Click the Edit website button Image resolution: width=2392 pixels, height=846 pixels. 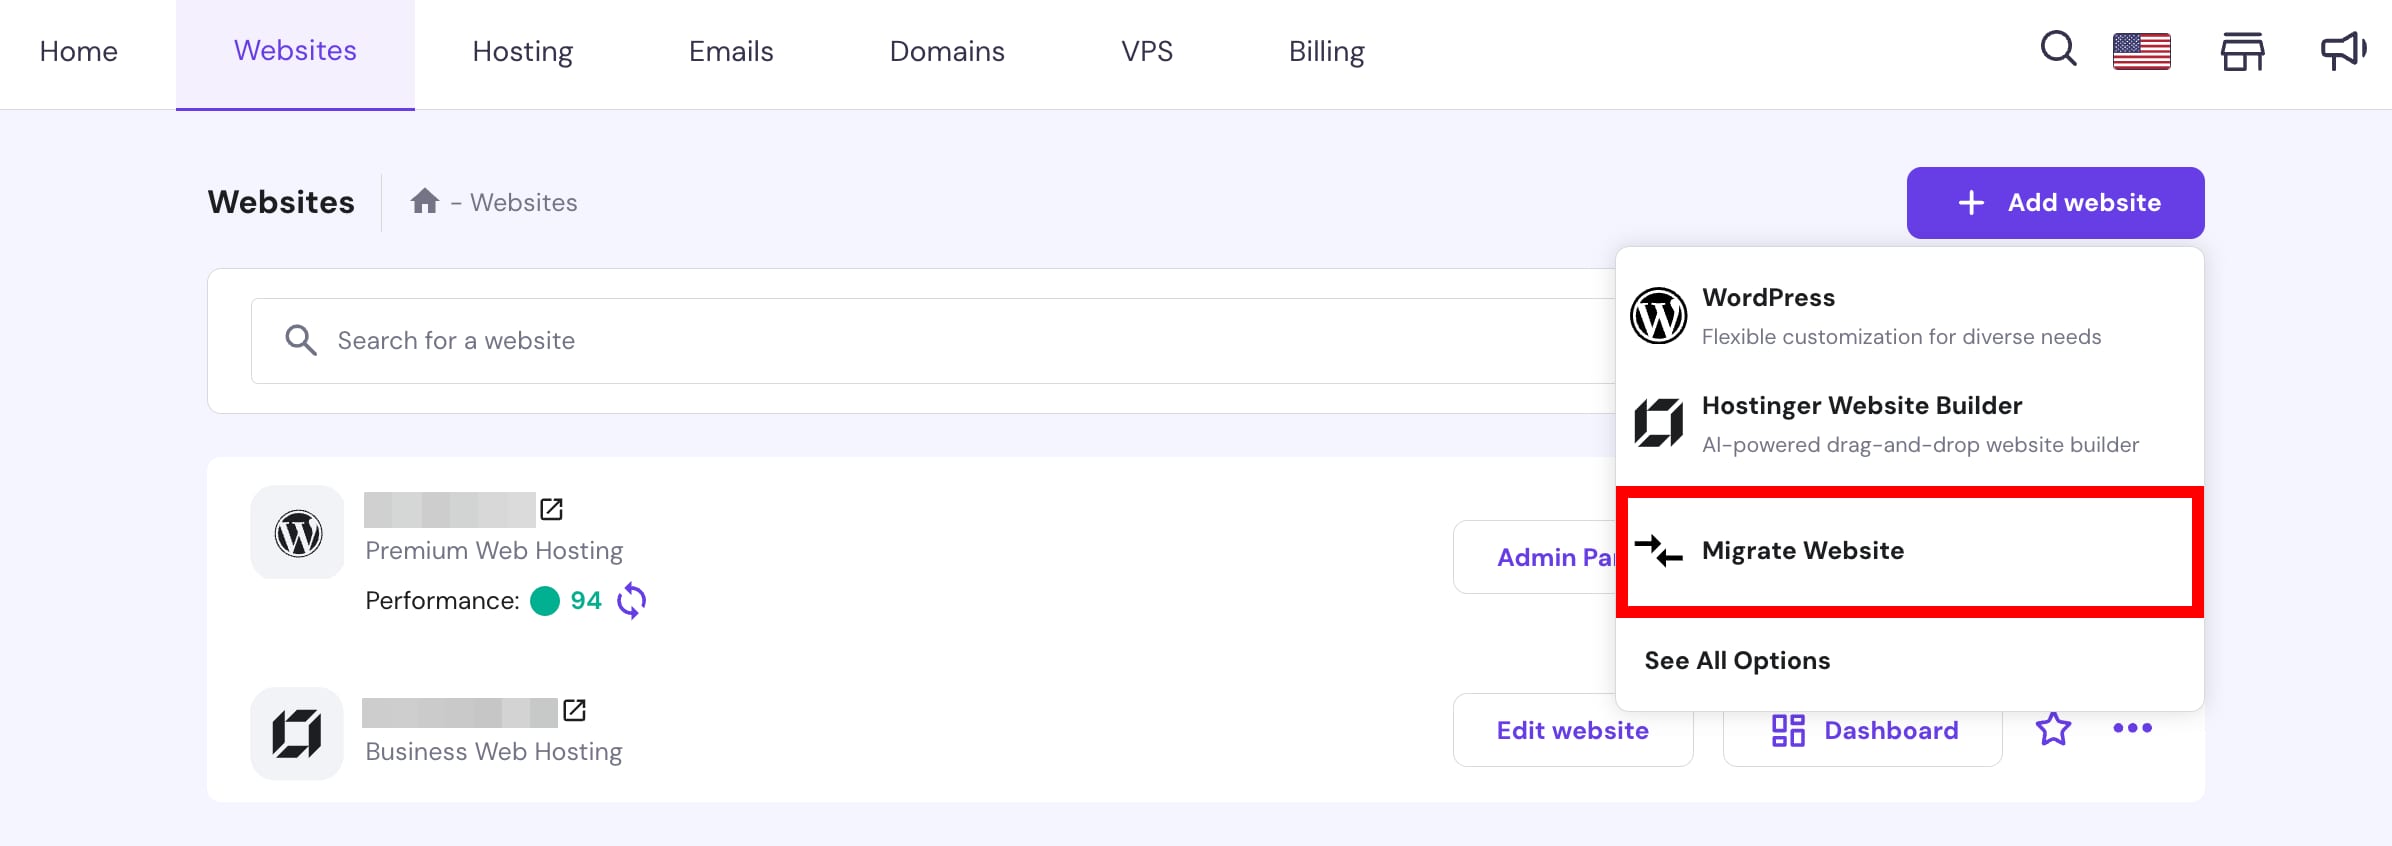pos(1572,730)
